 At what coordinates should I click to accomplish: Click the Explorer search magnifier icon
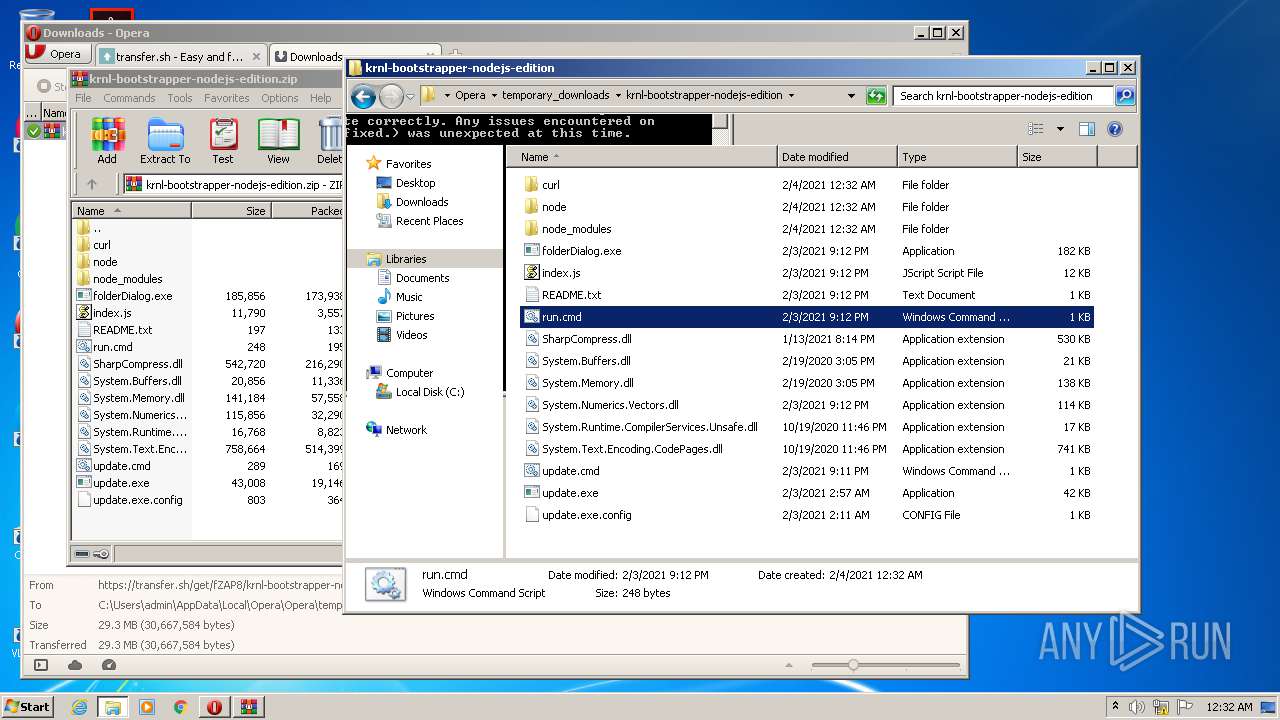(x=1125, y=96)
